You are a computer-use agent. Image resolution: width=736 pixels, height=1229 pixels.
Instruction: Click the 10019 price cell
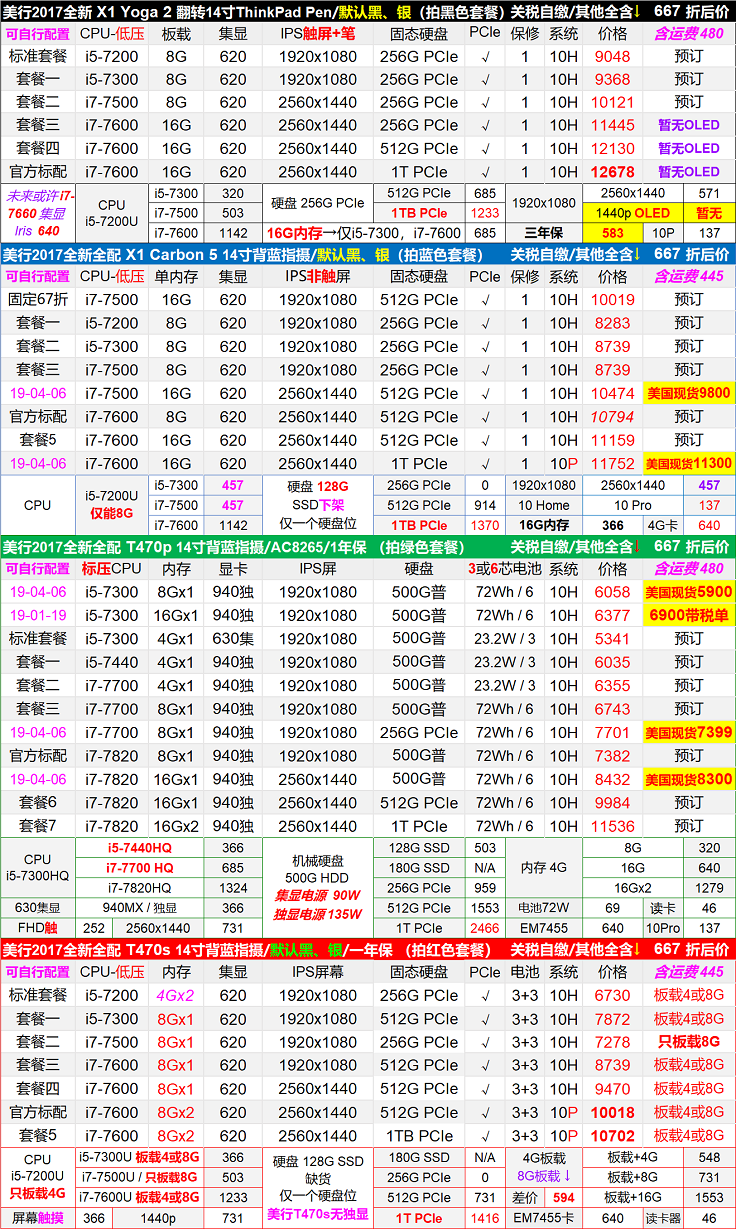[x=612, y=300]
